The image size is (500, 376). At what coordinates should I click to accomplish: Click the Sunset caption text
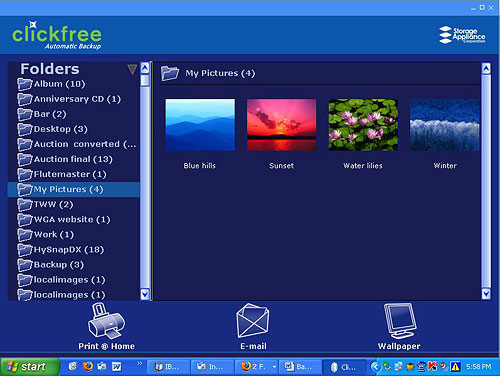282,166
